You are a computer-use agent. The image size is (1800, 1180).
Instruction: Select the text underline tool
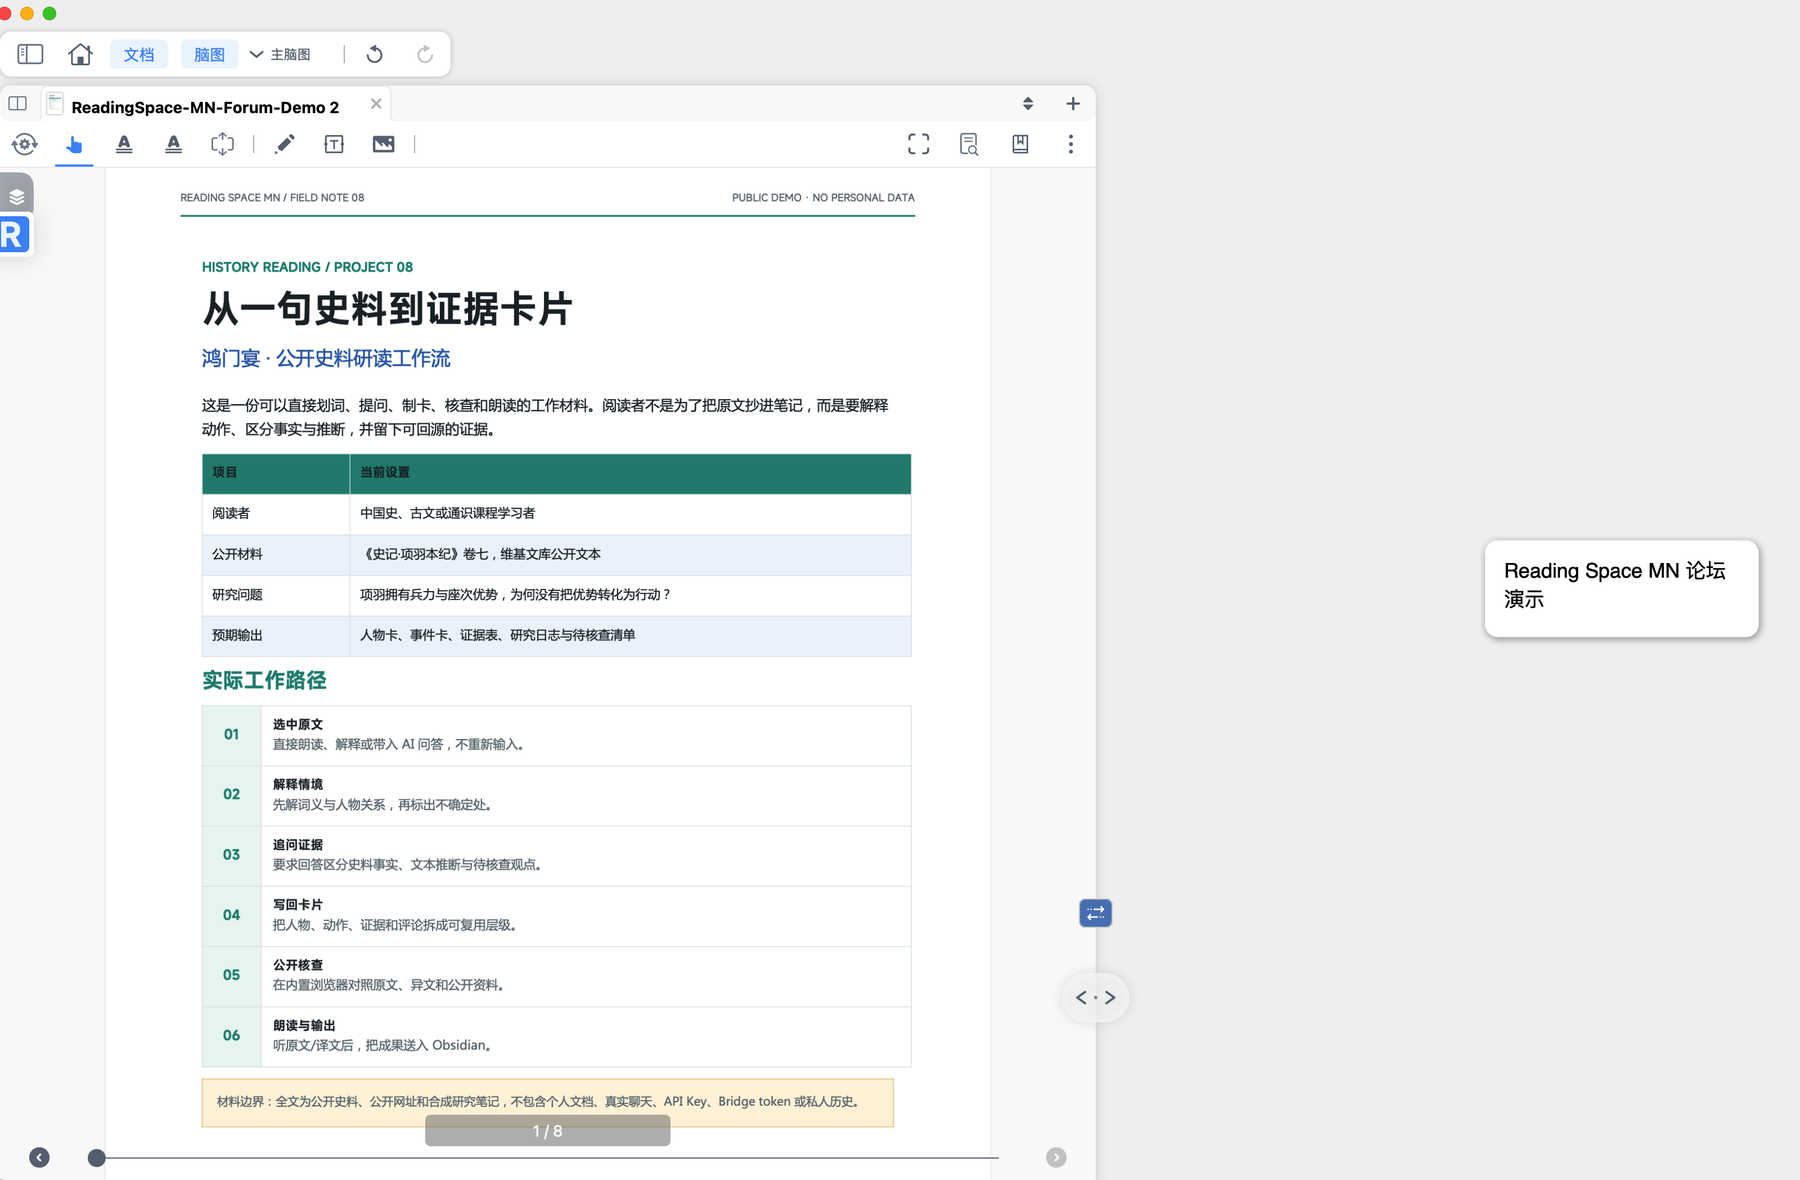coord(173,145)
